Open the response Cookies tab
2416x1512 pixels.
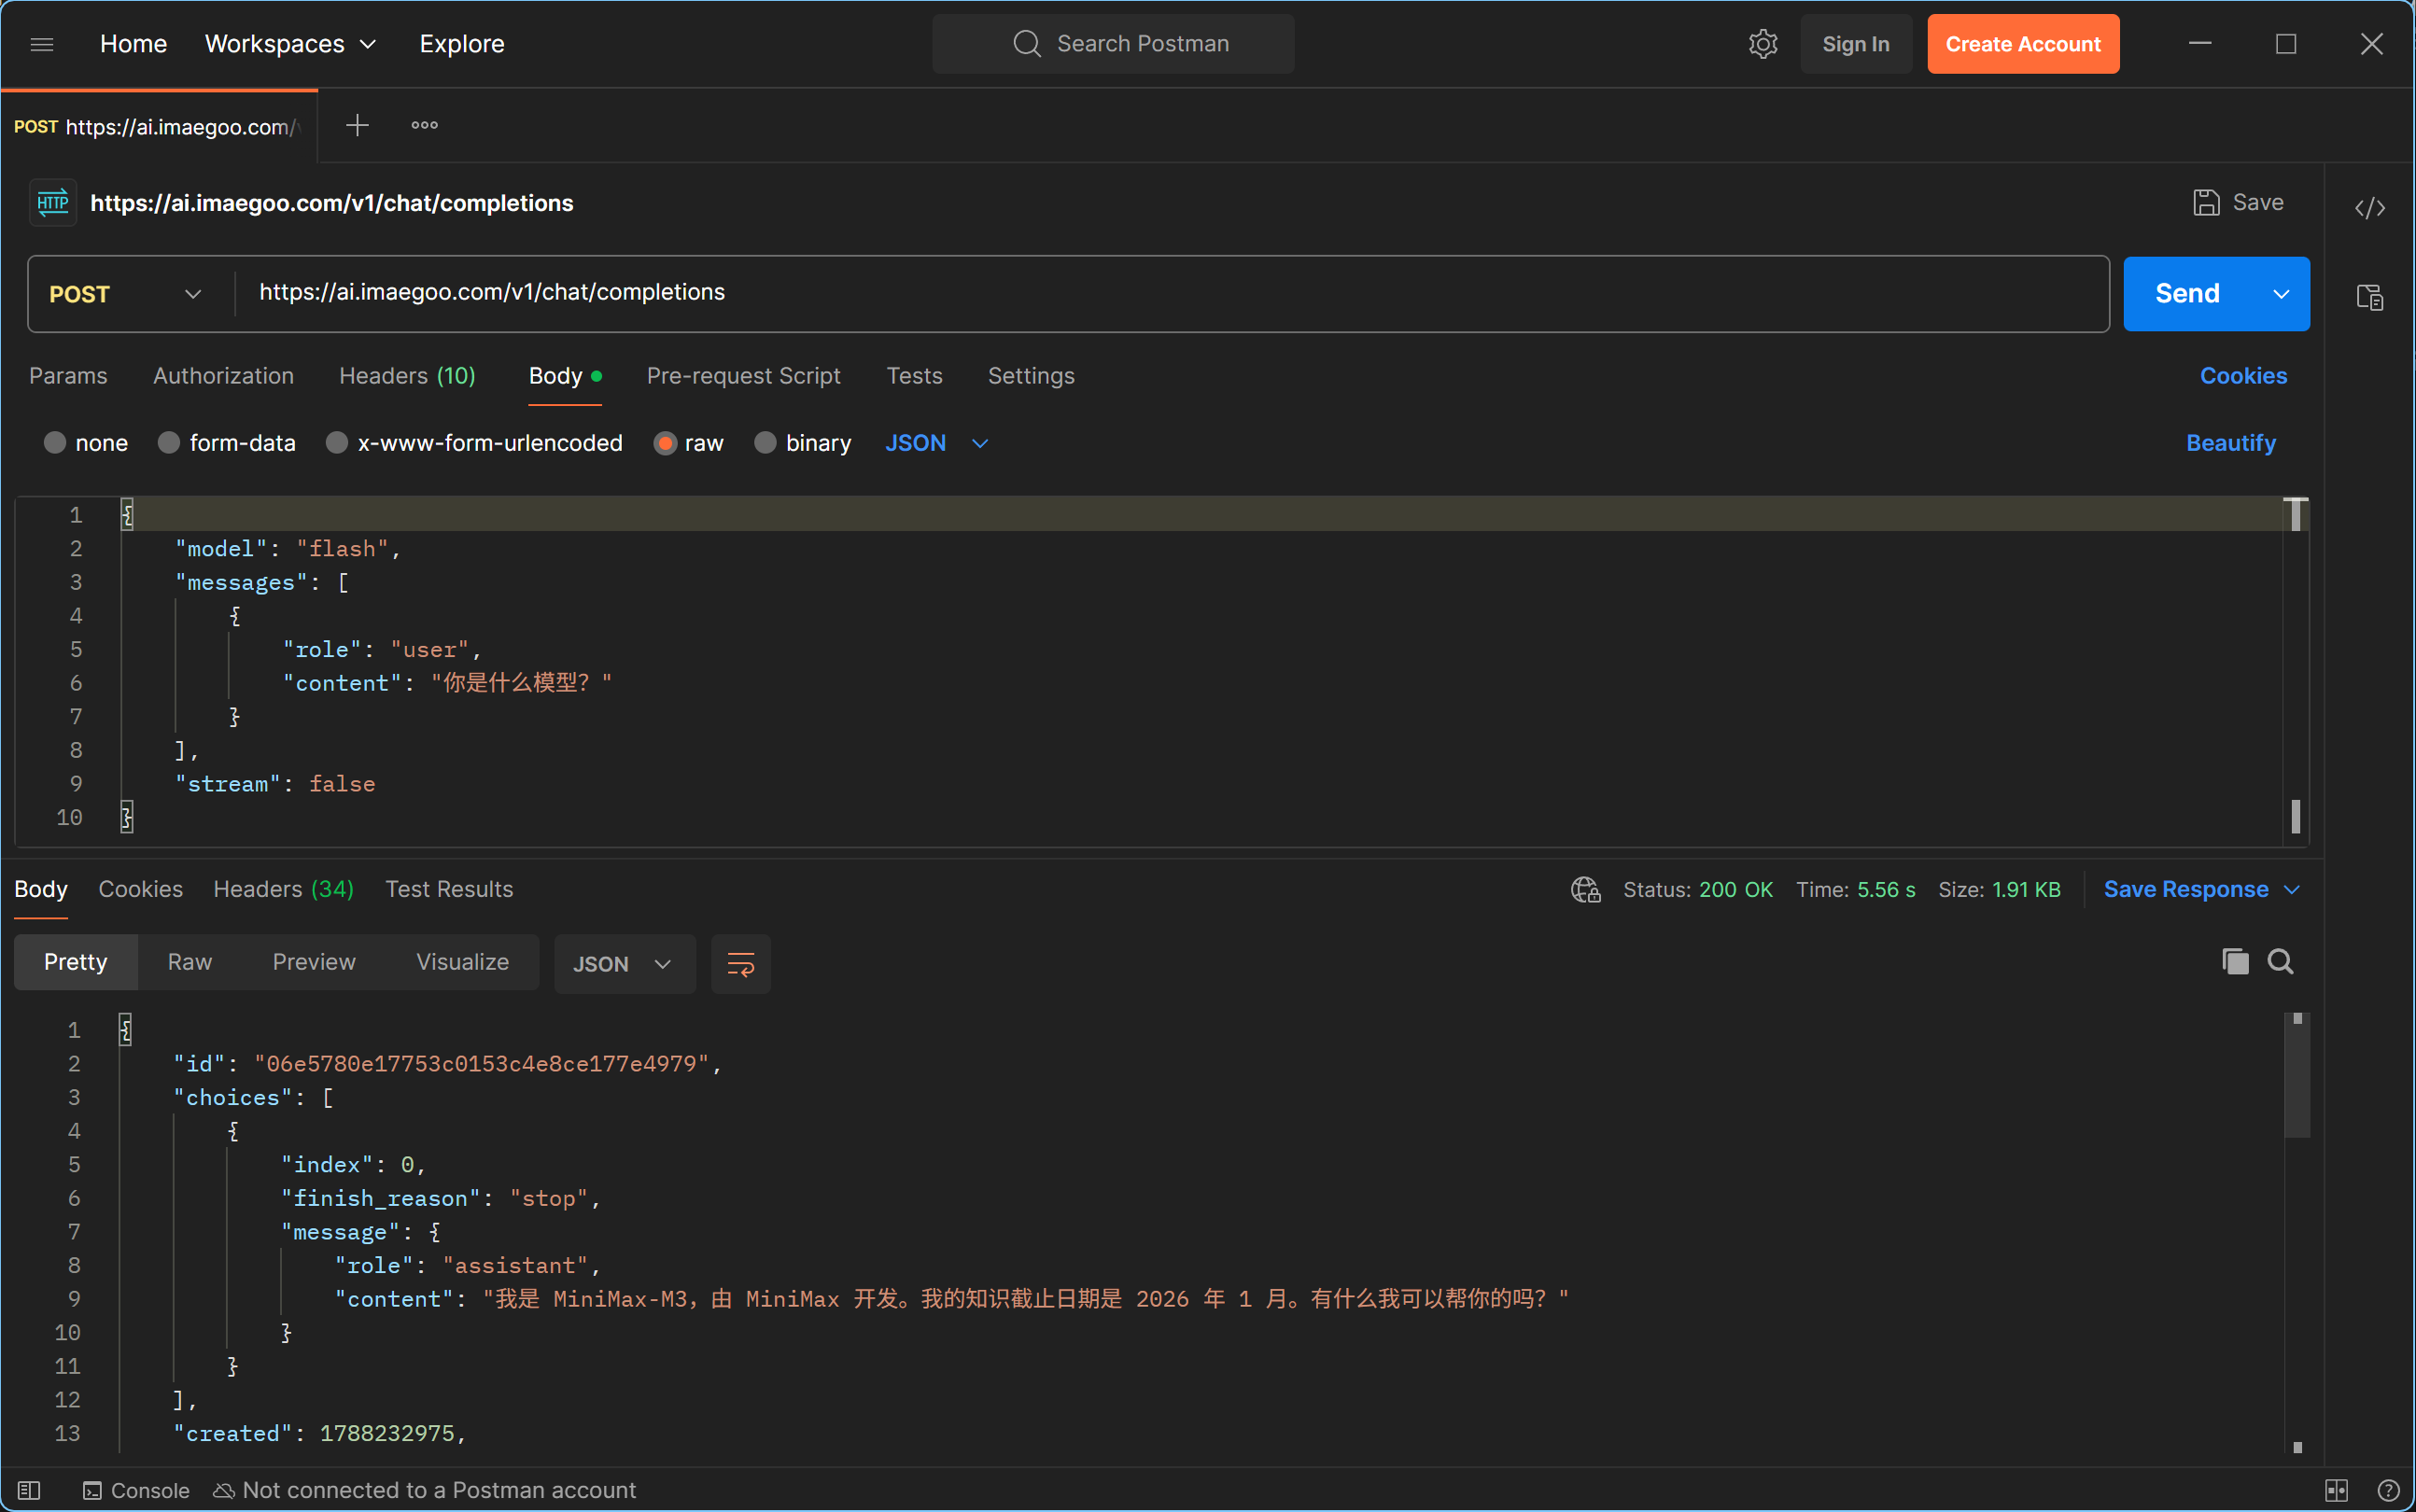click(x=140, y=889)
